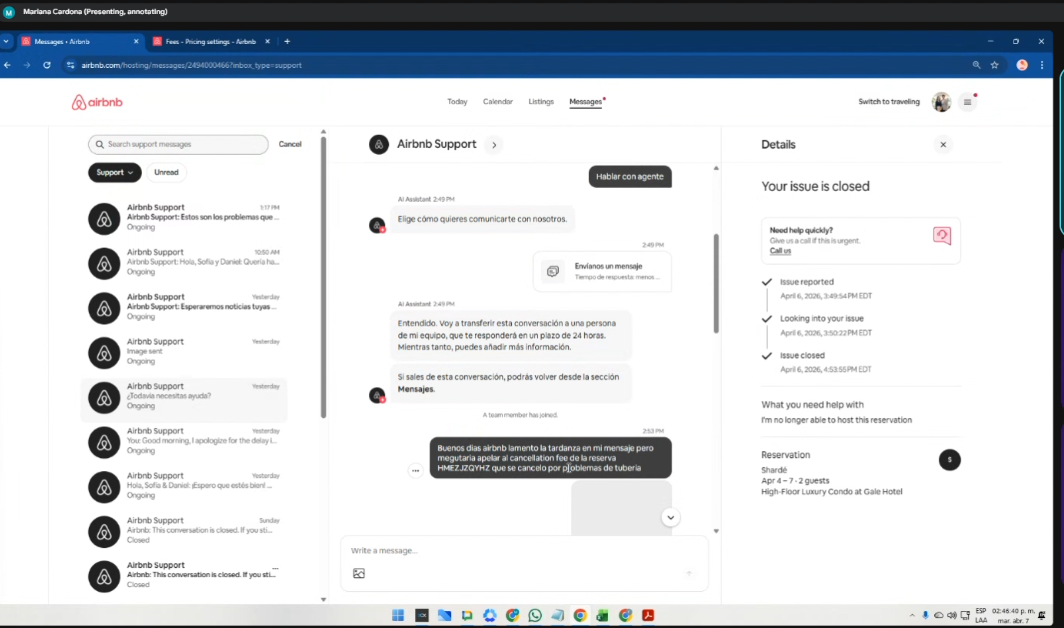
Task: Open the conversation starting Good morning, I apologize
Action: [x=184, y=442]
